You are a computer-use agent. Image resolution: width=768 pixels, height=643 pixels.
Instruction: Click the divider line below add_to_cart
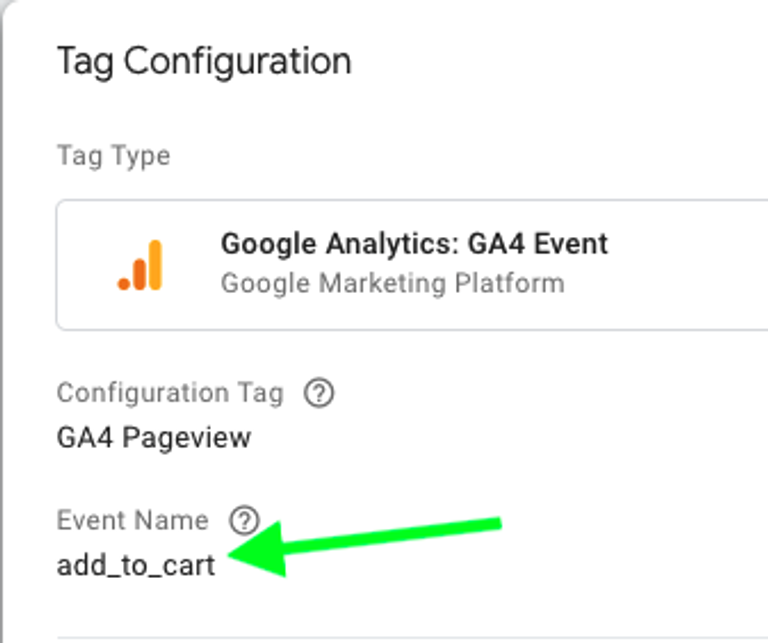(x=412, y=637)
